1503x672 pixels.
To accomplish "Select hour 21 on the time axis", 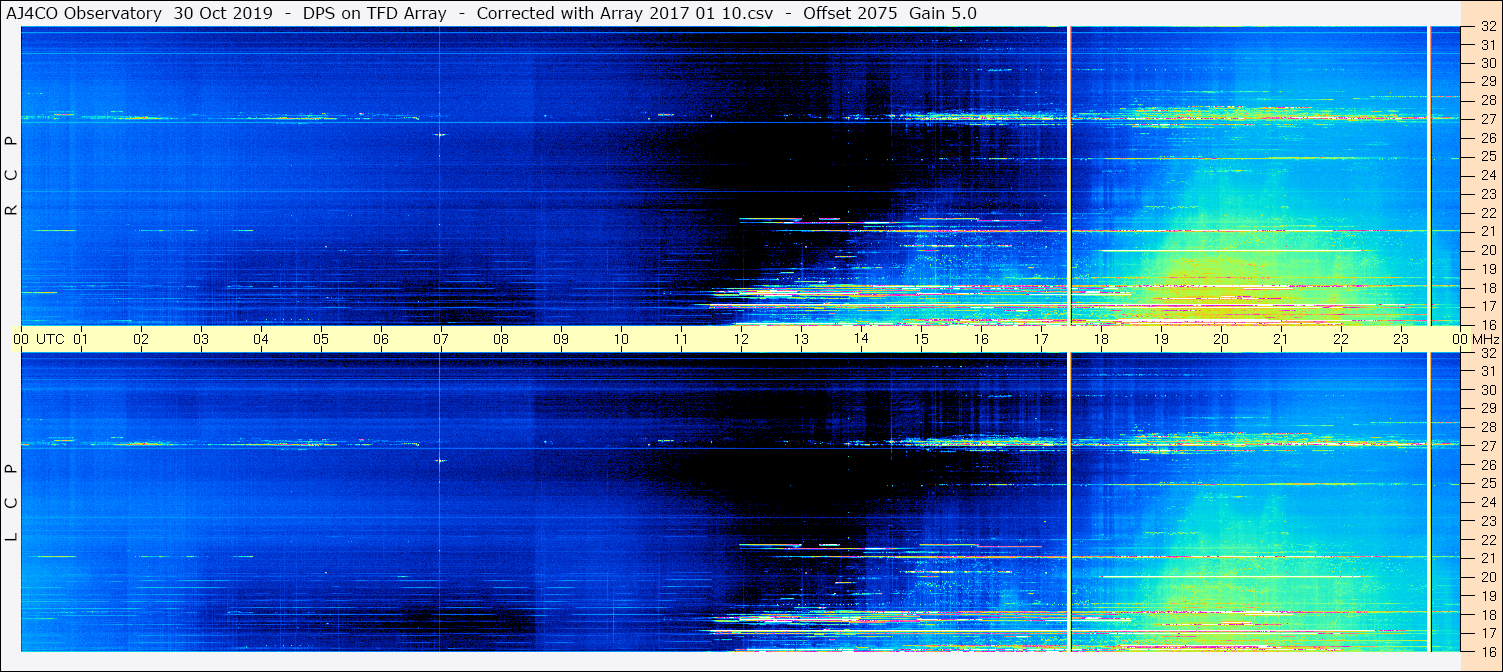I will tap(1281, 339).
